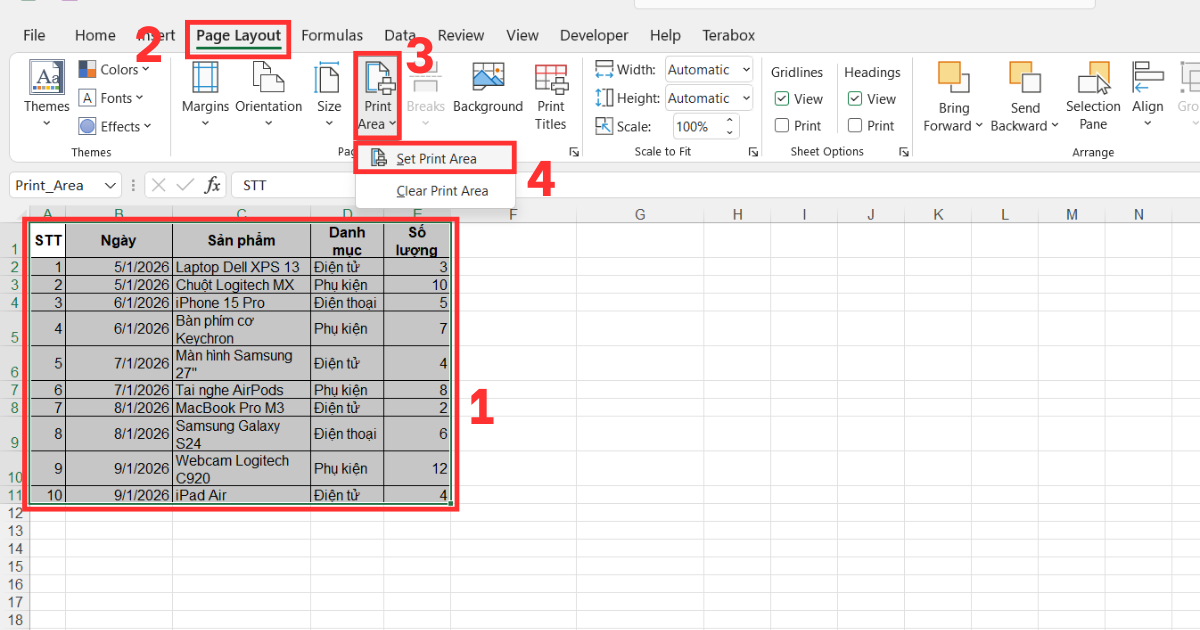Switch to the View tab

(x=522, y=35)
